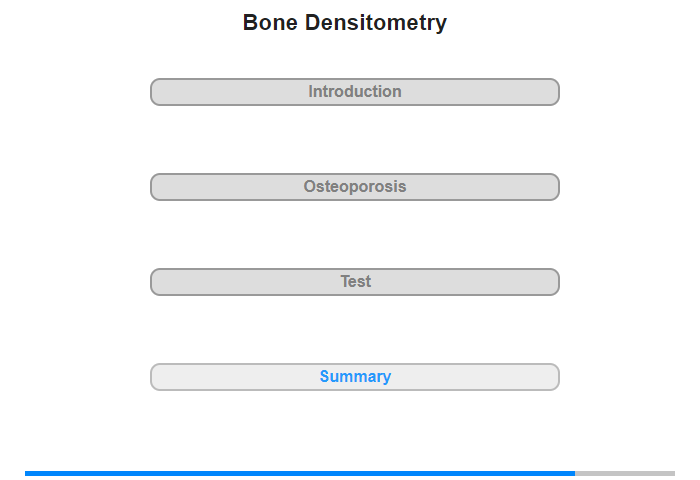Click the gray unfilled end of progress bar
The image size is (700, 480).
[x=625, y=473]
